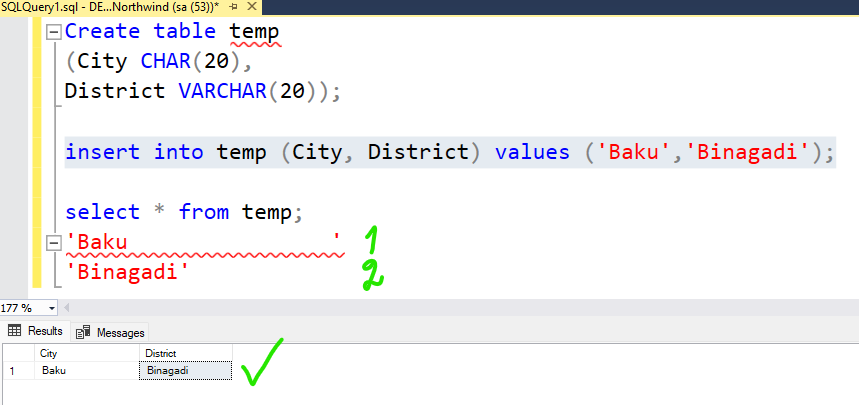Select the Baku cell in results
Screen dimensions: 859x405
[x=87, y=371]
